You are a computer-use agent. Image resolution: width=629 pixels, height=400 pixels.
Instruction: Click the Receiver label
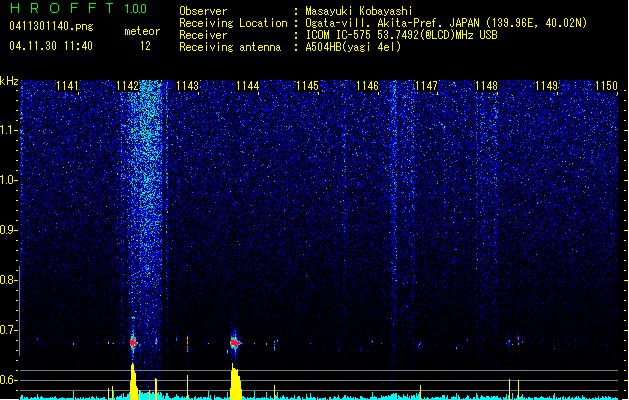pyautogui.click(x=203, y=35)
